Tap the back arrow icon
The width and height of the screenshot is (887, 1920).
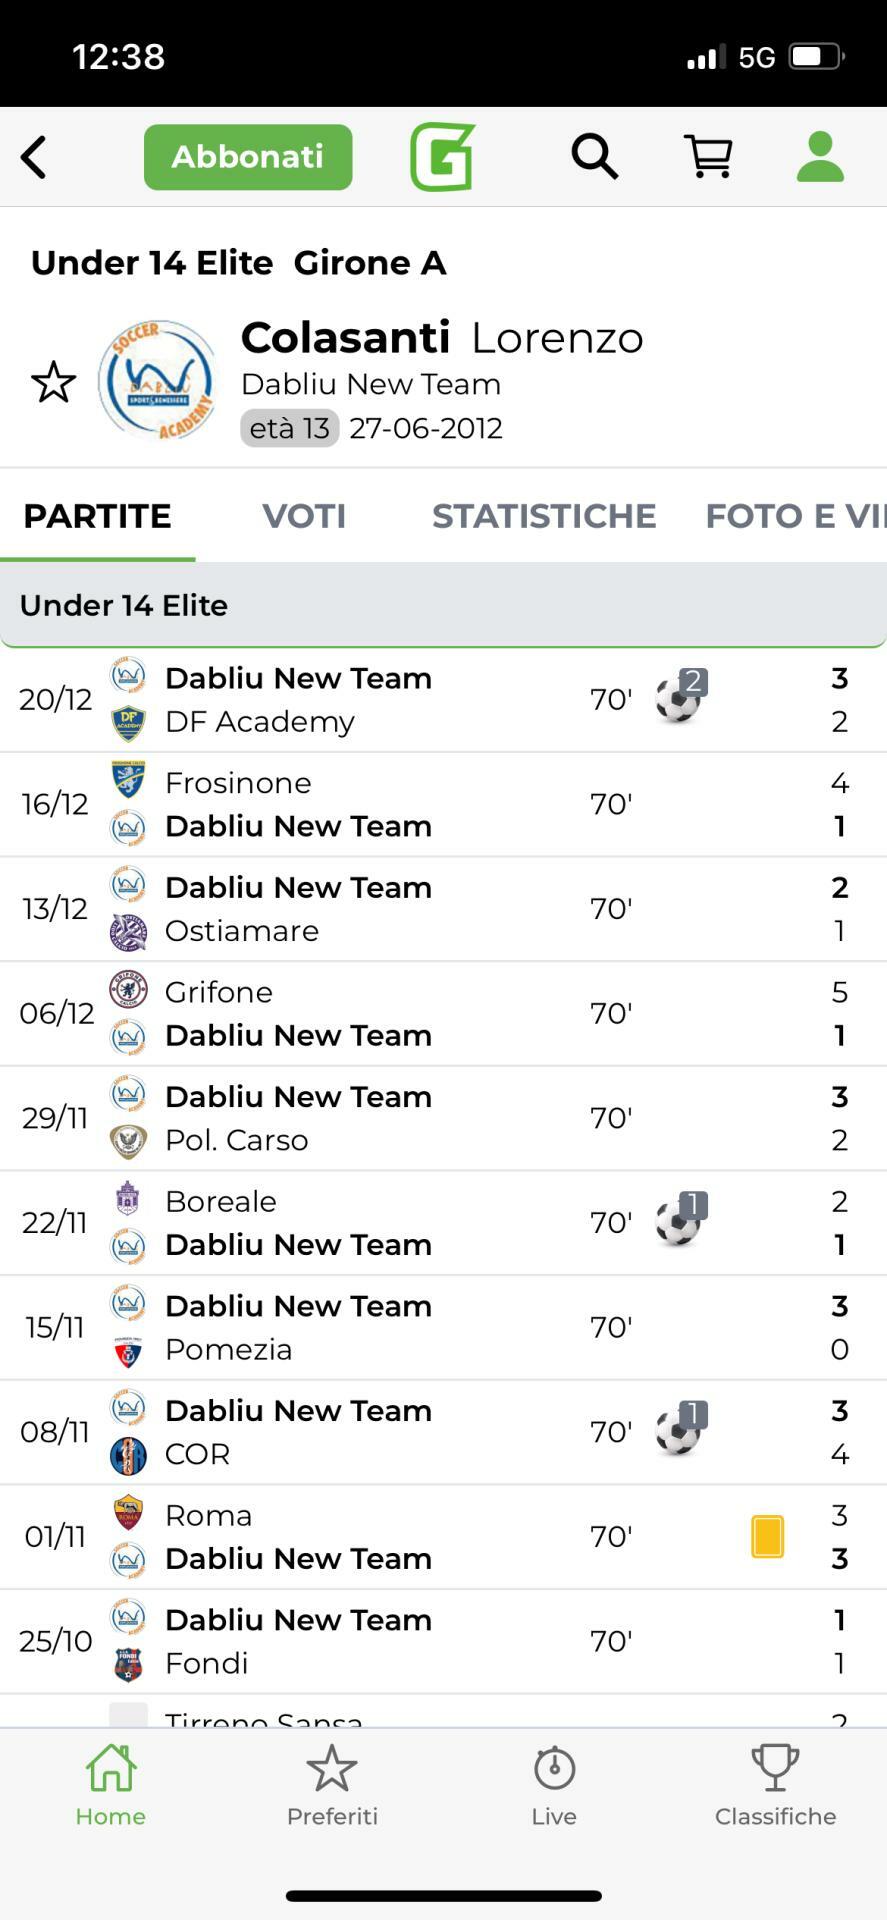(x=34, y=158)
